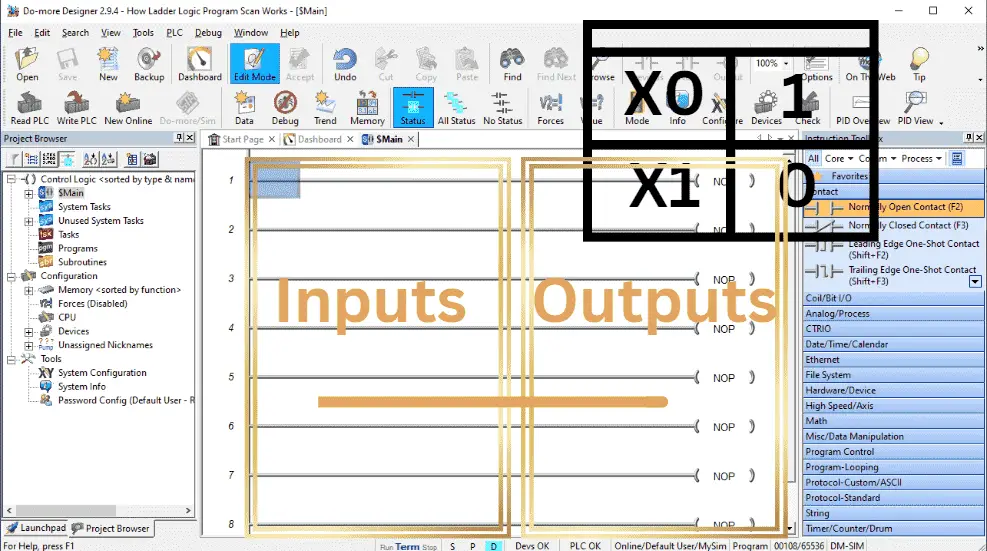Open the Process filter dropdown

pyautogui.click(x=921, y=159)
